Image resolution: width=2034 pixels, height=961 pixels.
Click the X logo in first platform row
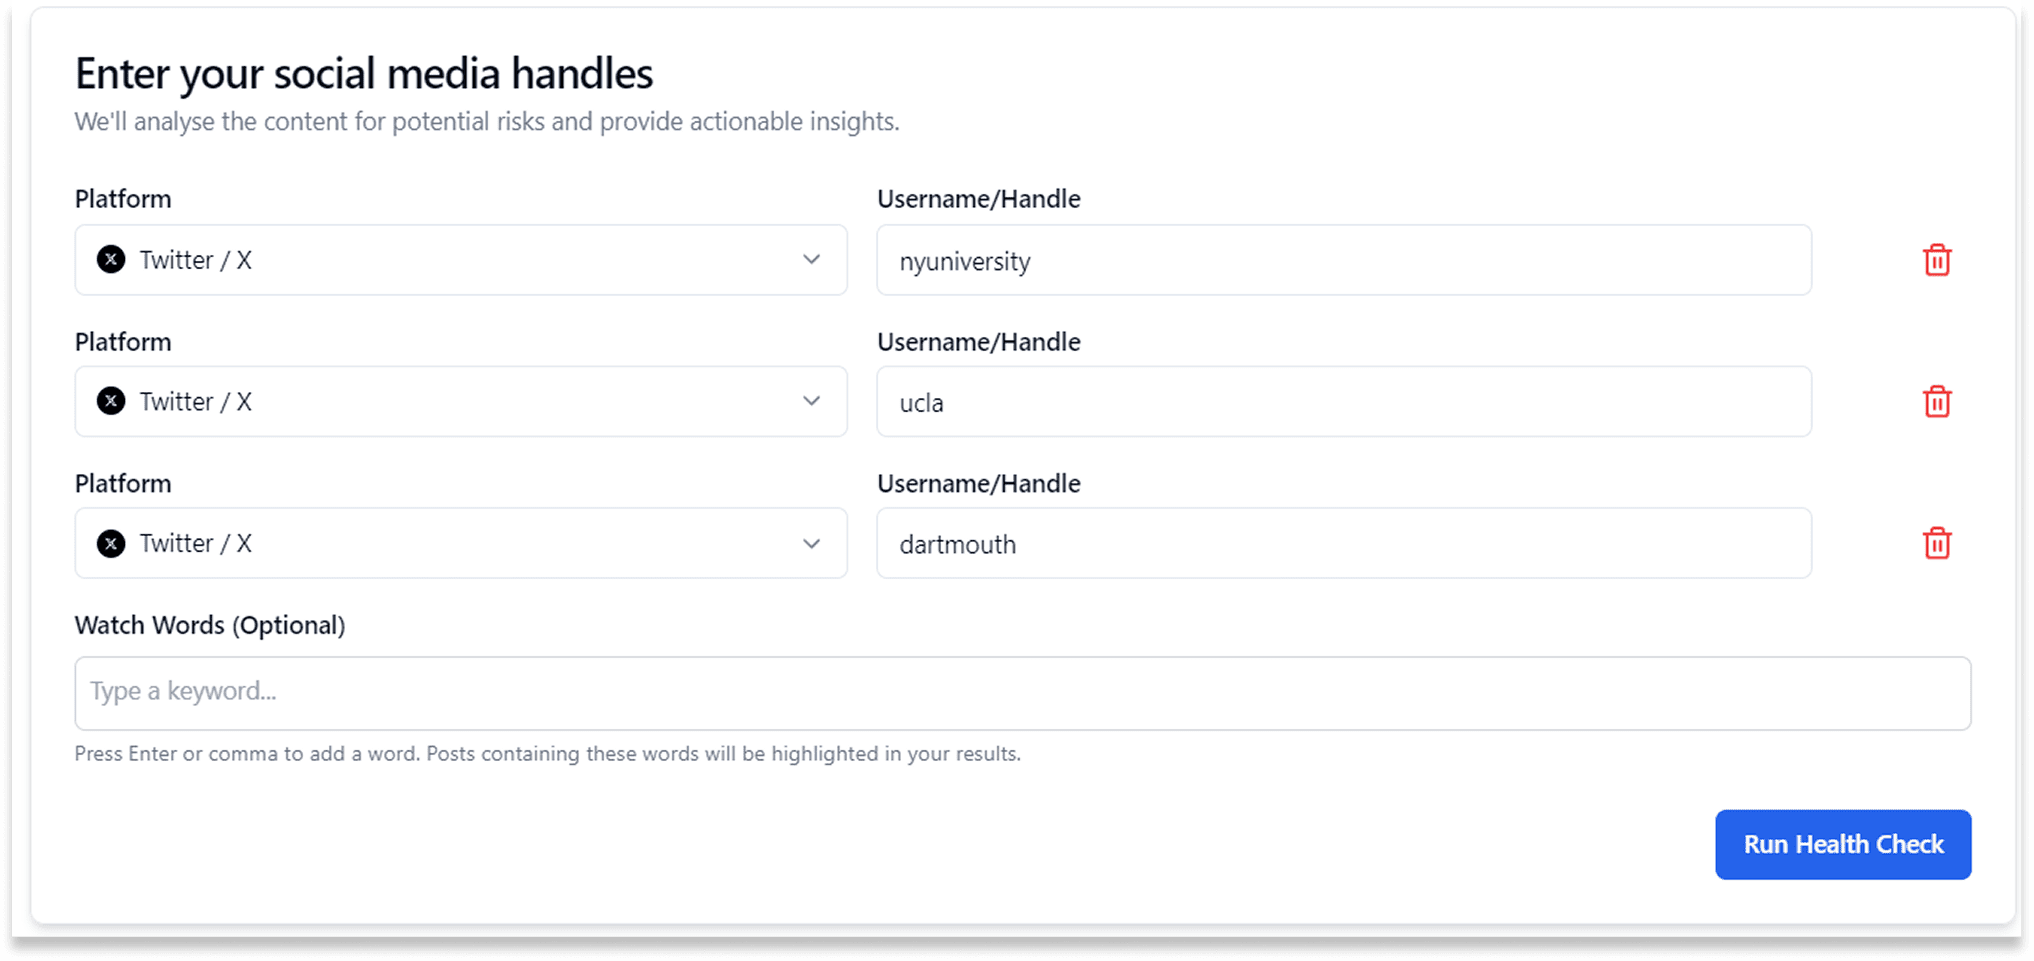[x=111, y=260]
